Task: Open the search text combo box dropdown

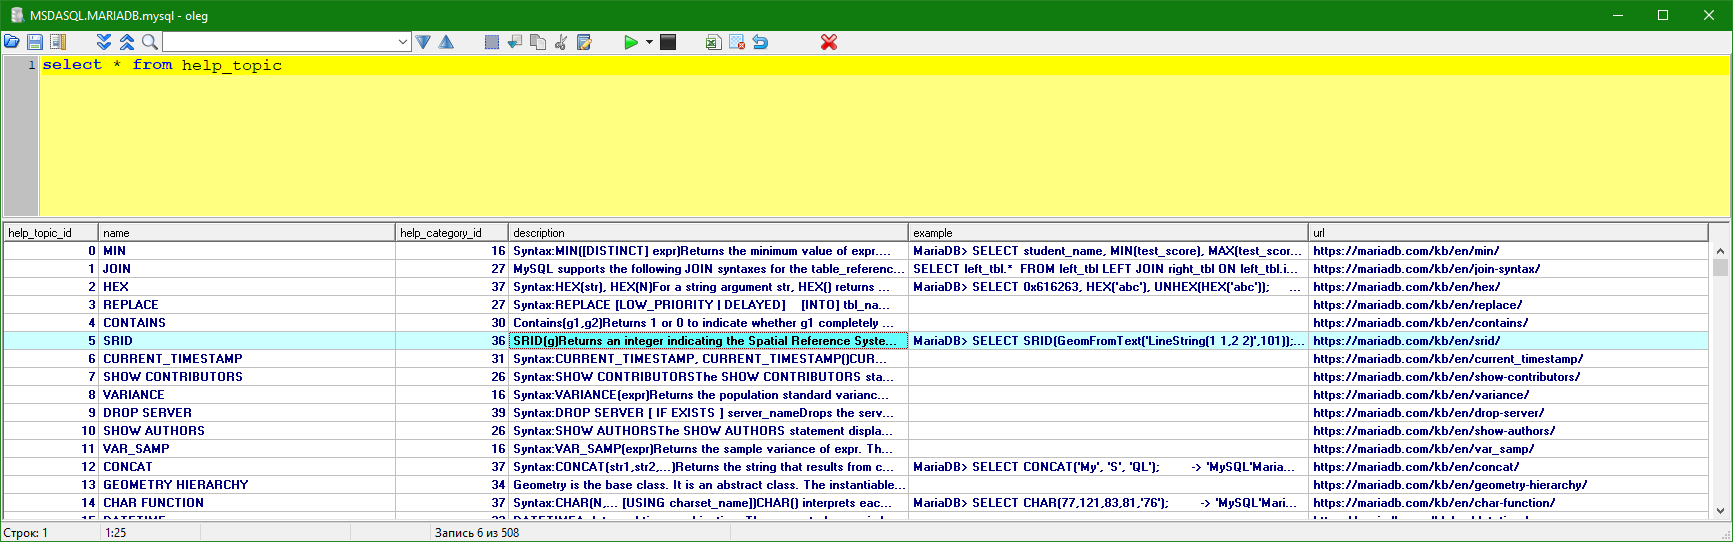Action: point(403,42)
